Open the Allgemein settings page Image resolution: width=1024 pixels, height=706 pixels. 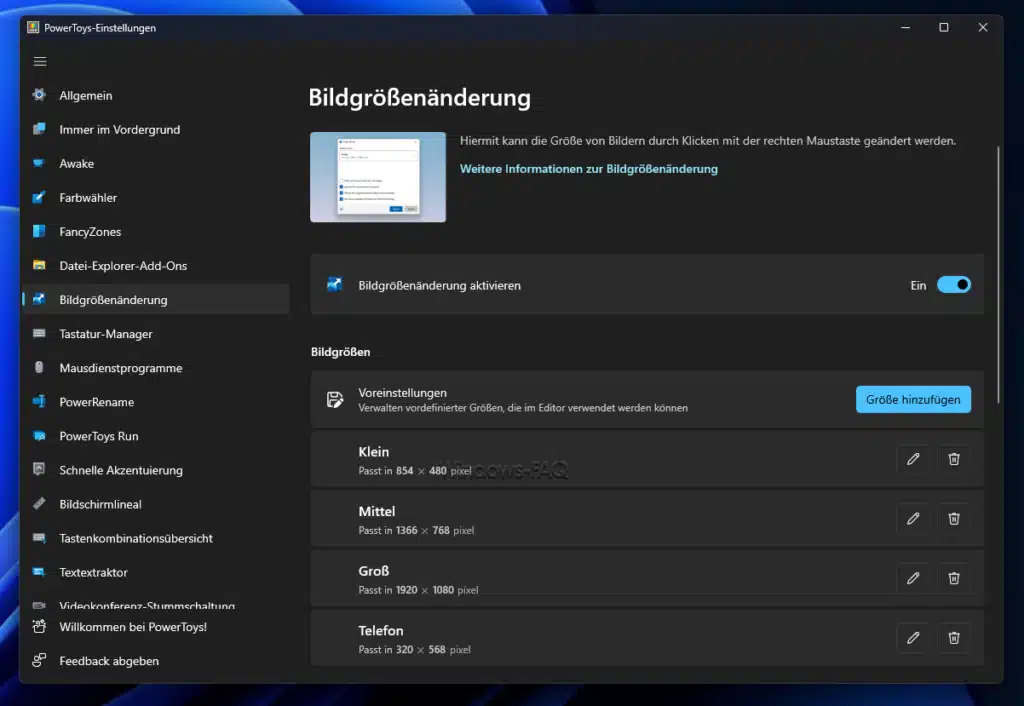[x=156, y=95]
